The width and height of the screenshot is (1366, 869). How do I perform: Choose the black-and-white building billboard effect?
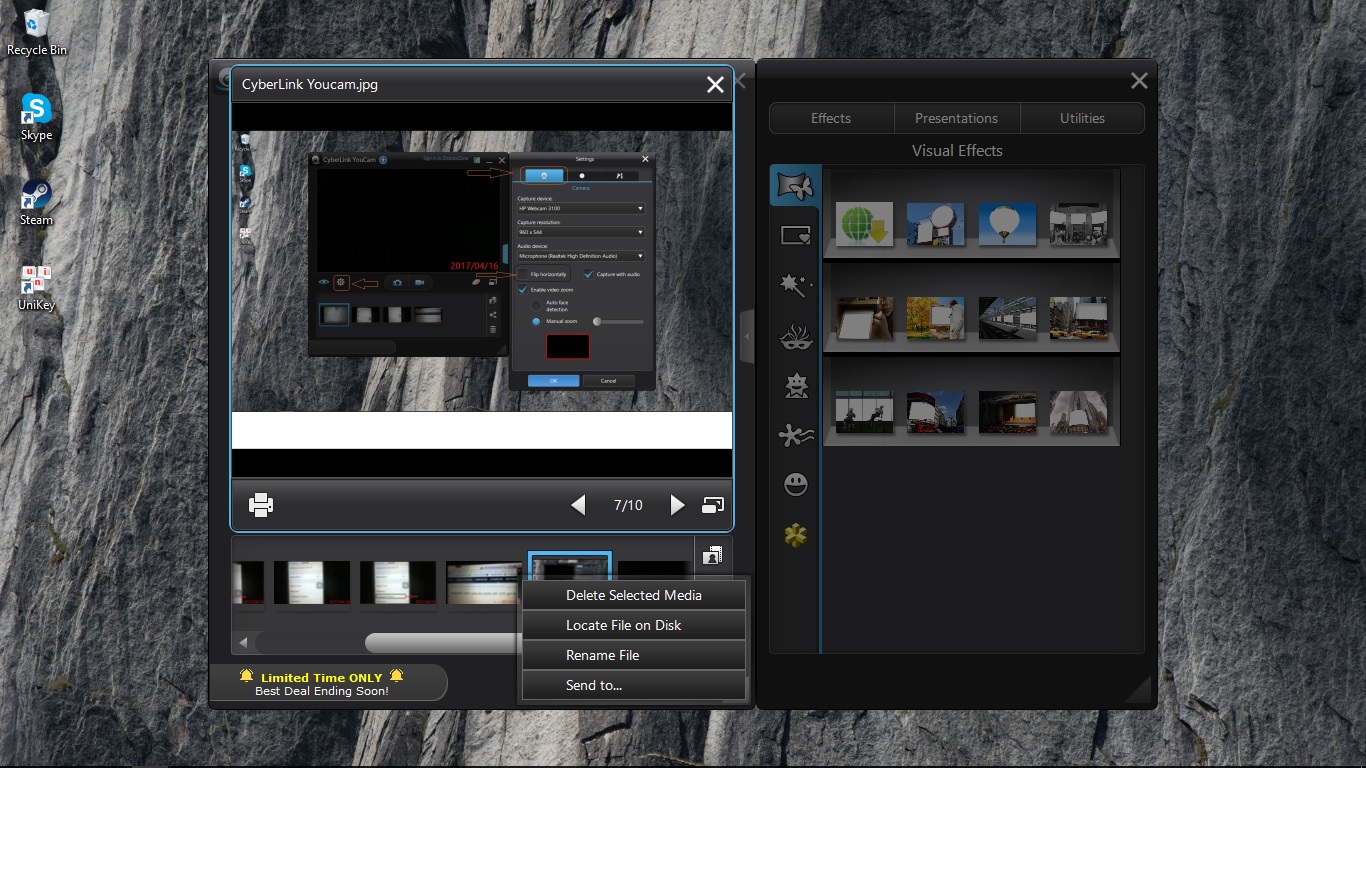point(1078,224)
